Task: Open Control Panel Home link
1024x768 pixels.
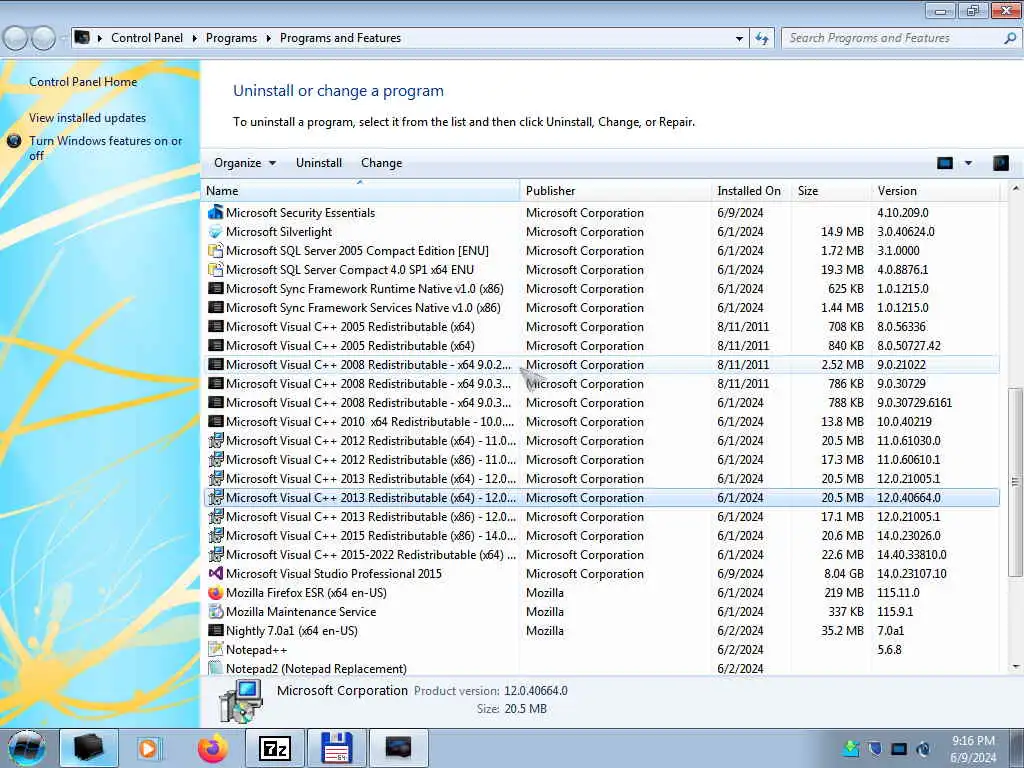Action: (x=83, y=82)
